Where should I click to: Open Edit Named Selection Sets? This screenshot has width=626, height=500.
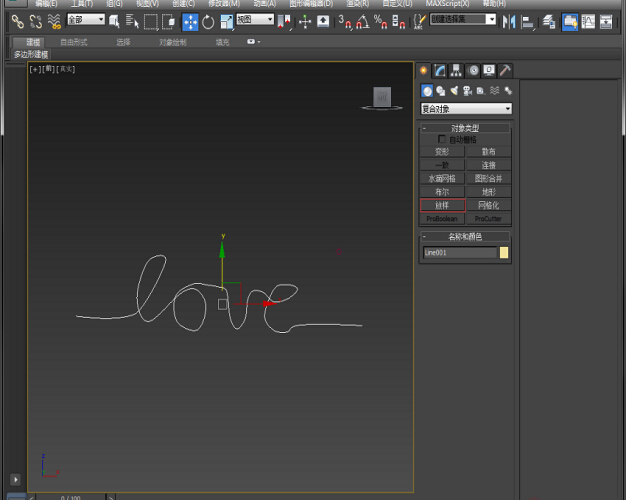pyautogui.click(x=418, y=22)
